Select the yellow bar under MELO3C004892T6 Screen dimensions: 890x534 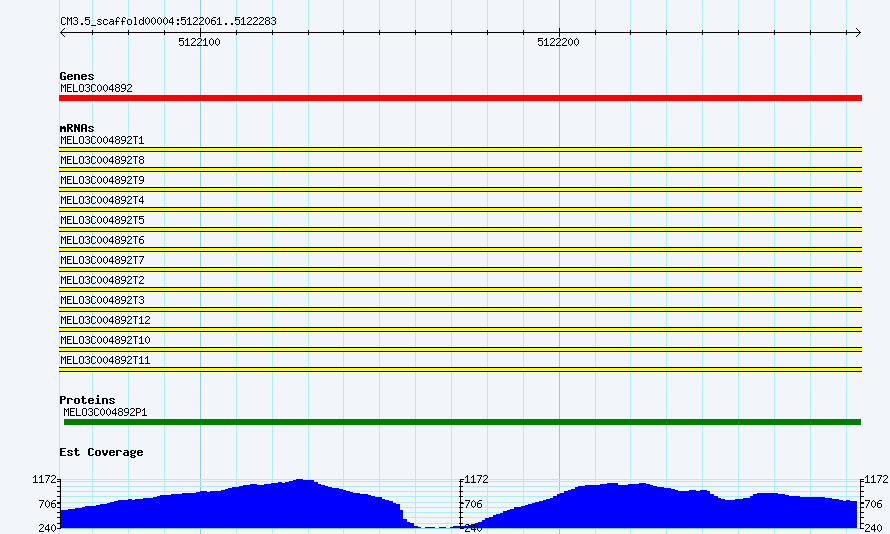[x=460, y=250]
